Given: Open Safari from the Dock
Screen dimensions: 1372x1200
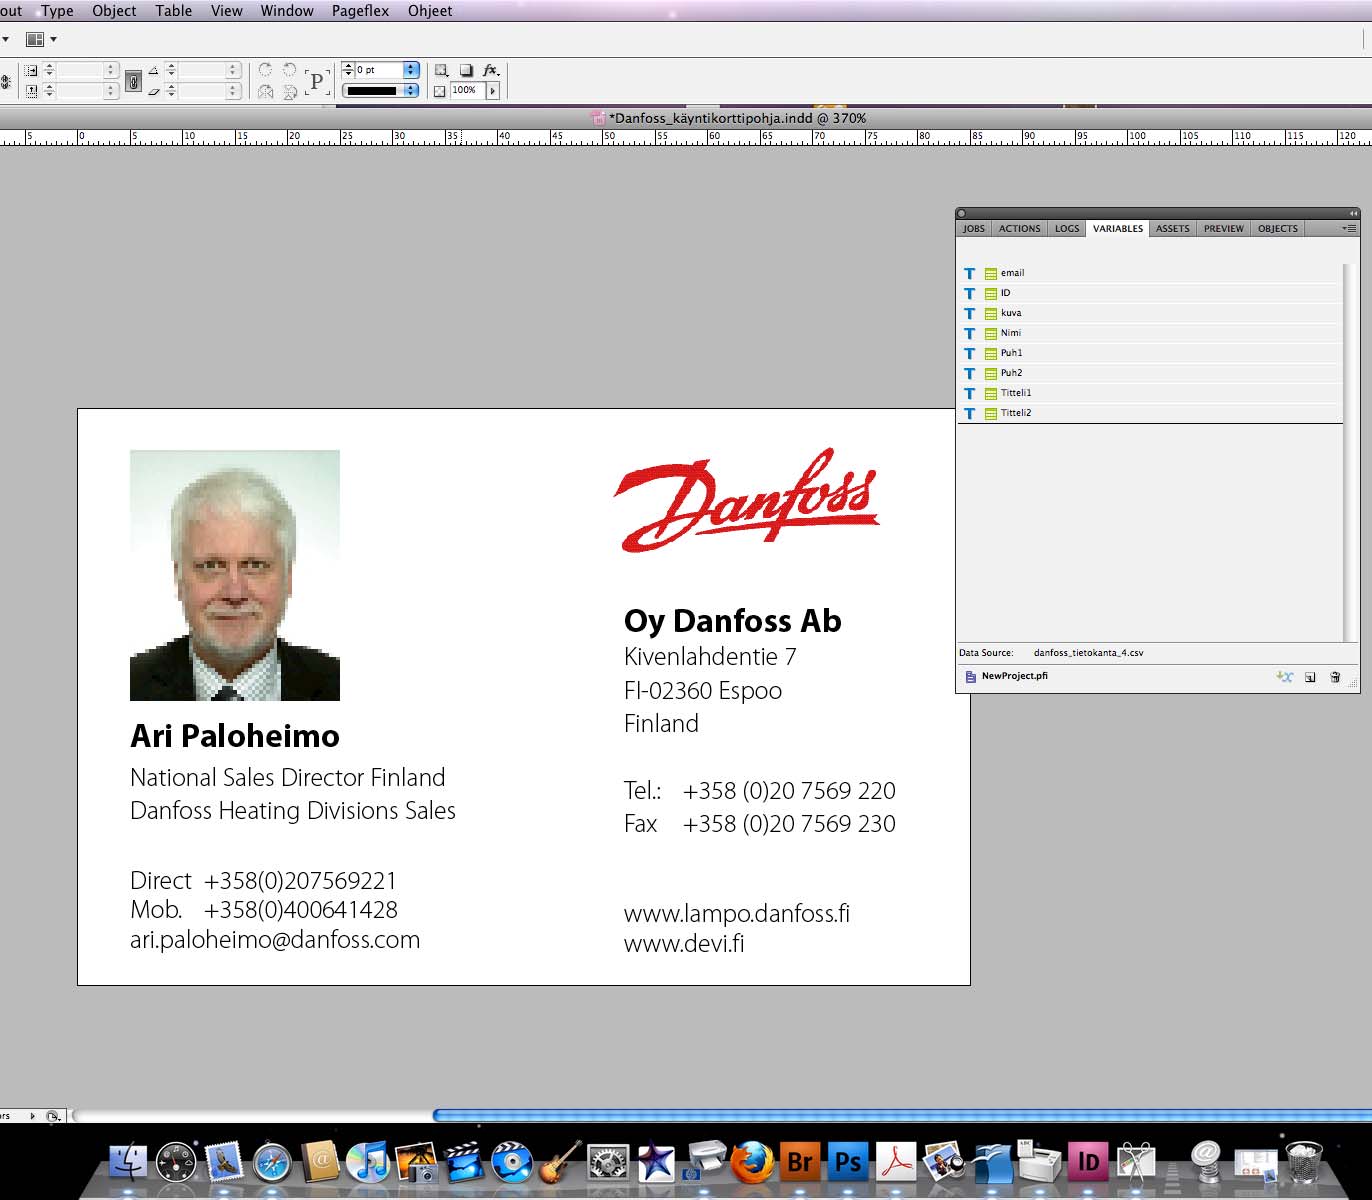Looking at the screenshot, I should [x=272, y=1163].
